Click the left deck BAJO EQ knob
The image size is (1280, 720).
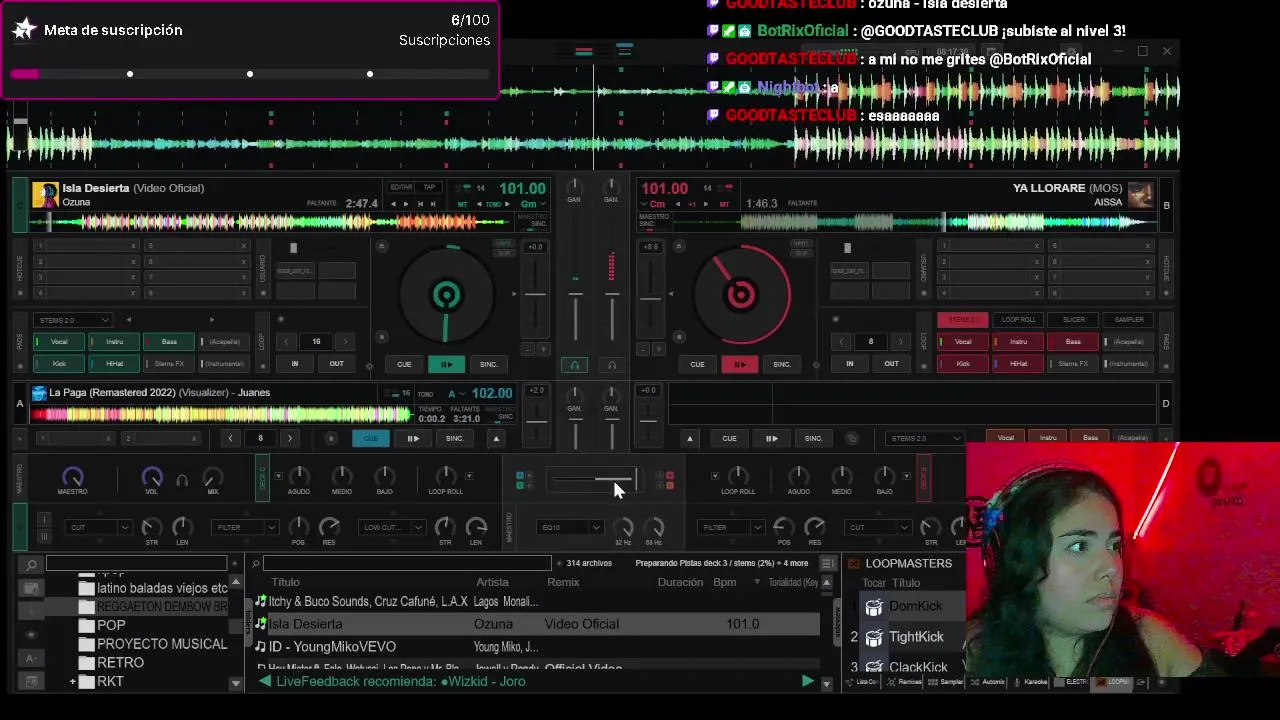(385, 476)
